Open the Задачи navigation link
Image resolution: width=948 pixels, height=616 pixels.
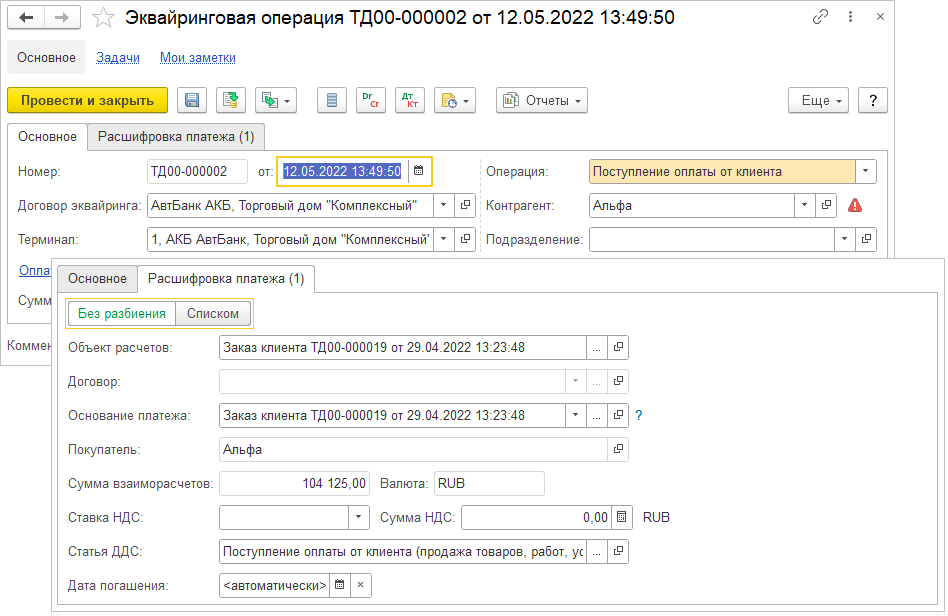(x=118, y=58)
